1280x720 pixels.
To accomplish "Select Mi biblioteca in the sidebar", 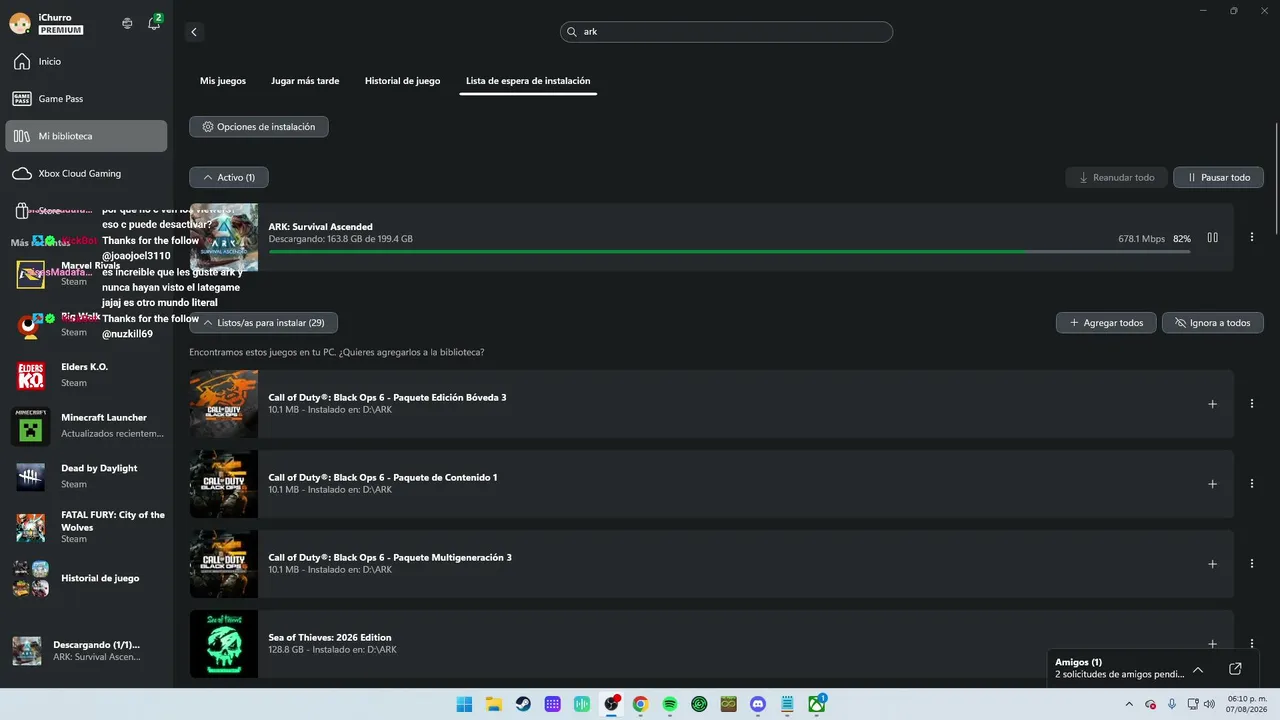I will coord(86,136).
